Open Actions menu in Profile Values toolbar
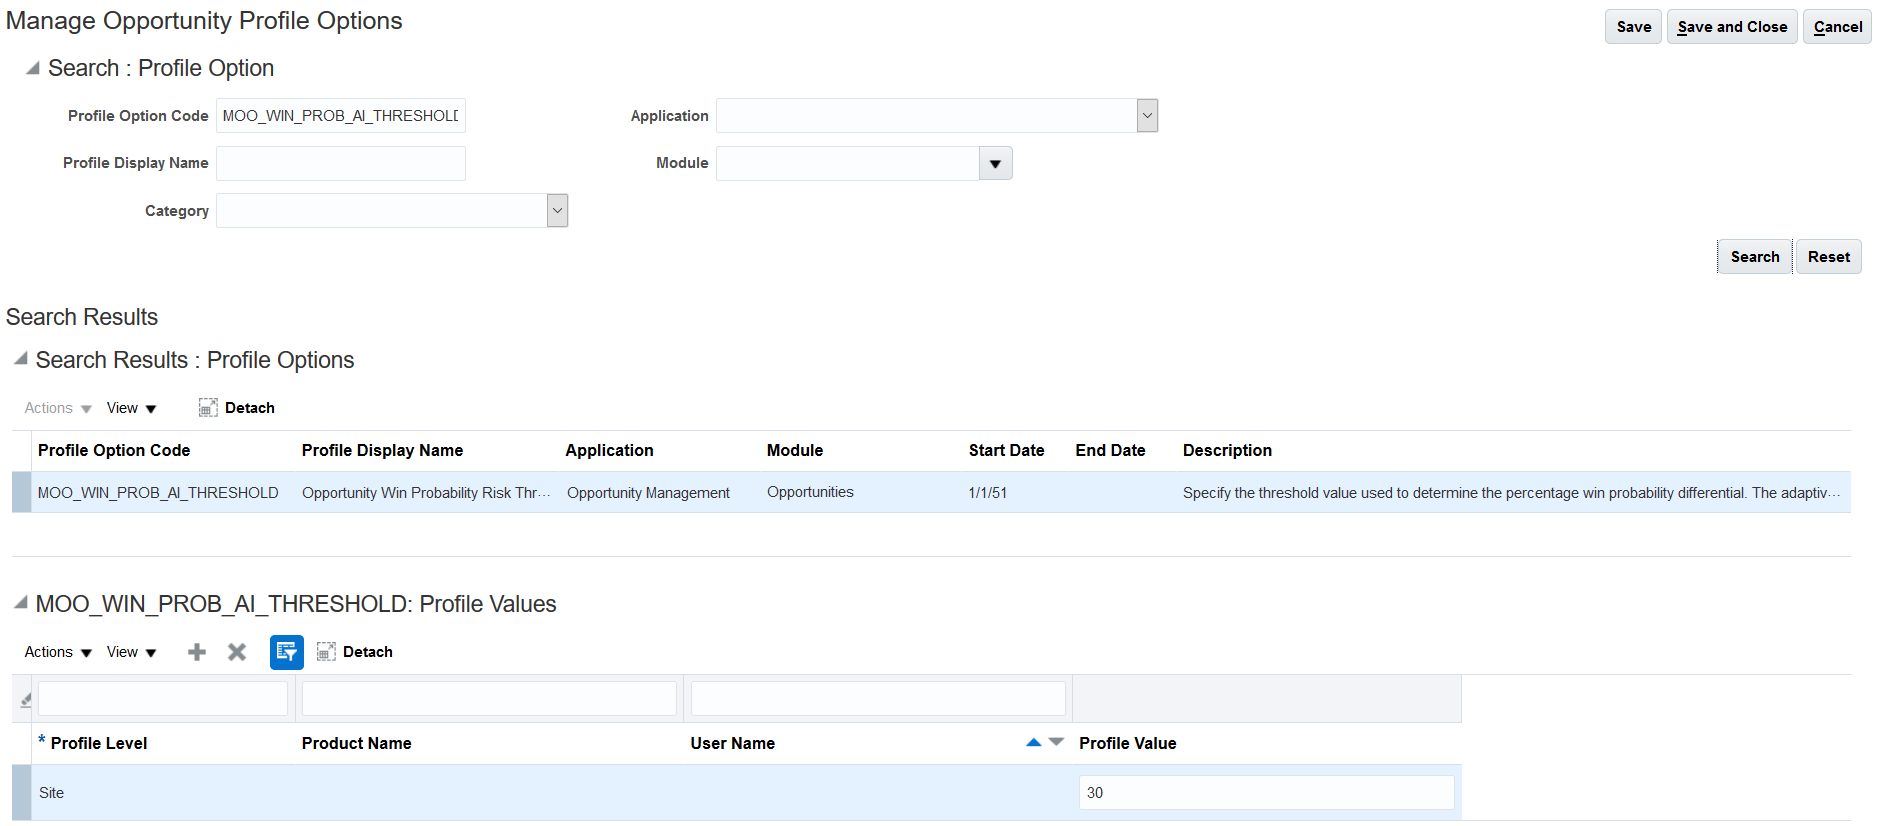Screen dimensions: 1879x826 58,652
